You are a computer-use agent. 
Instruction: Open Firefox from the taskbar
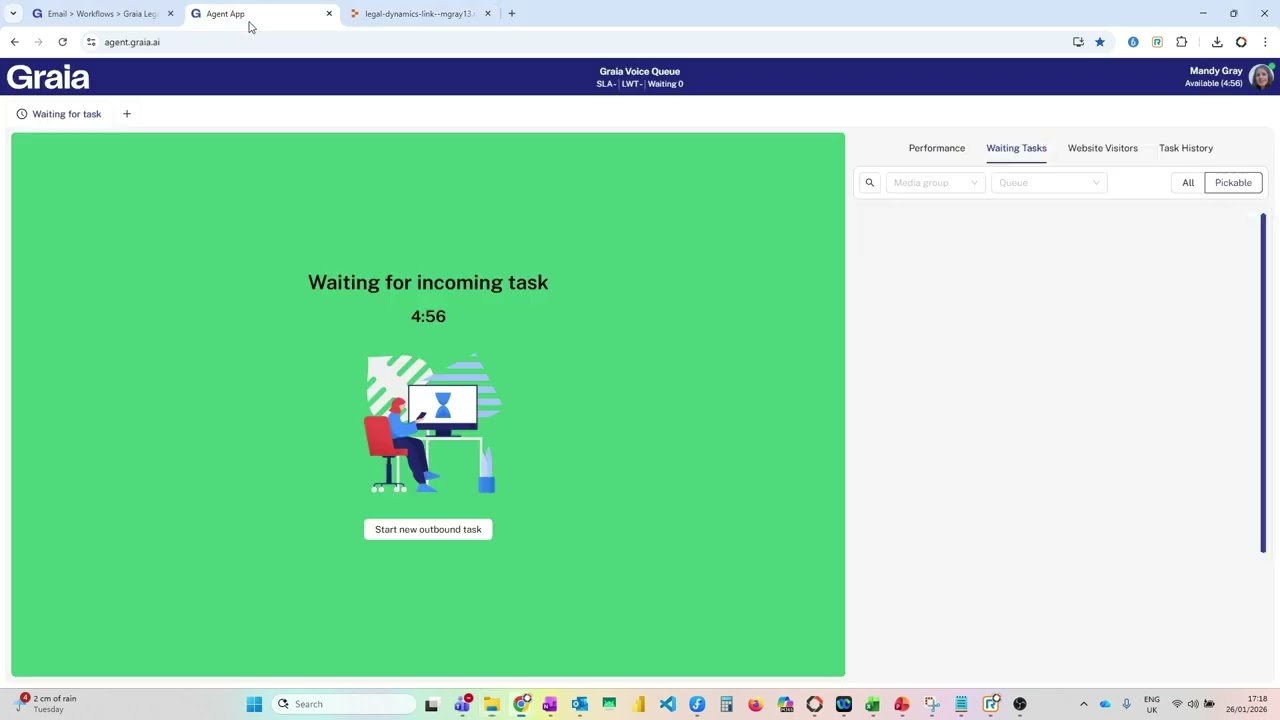(x=755, y=704)
